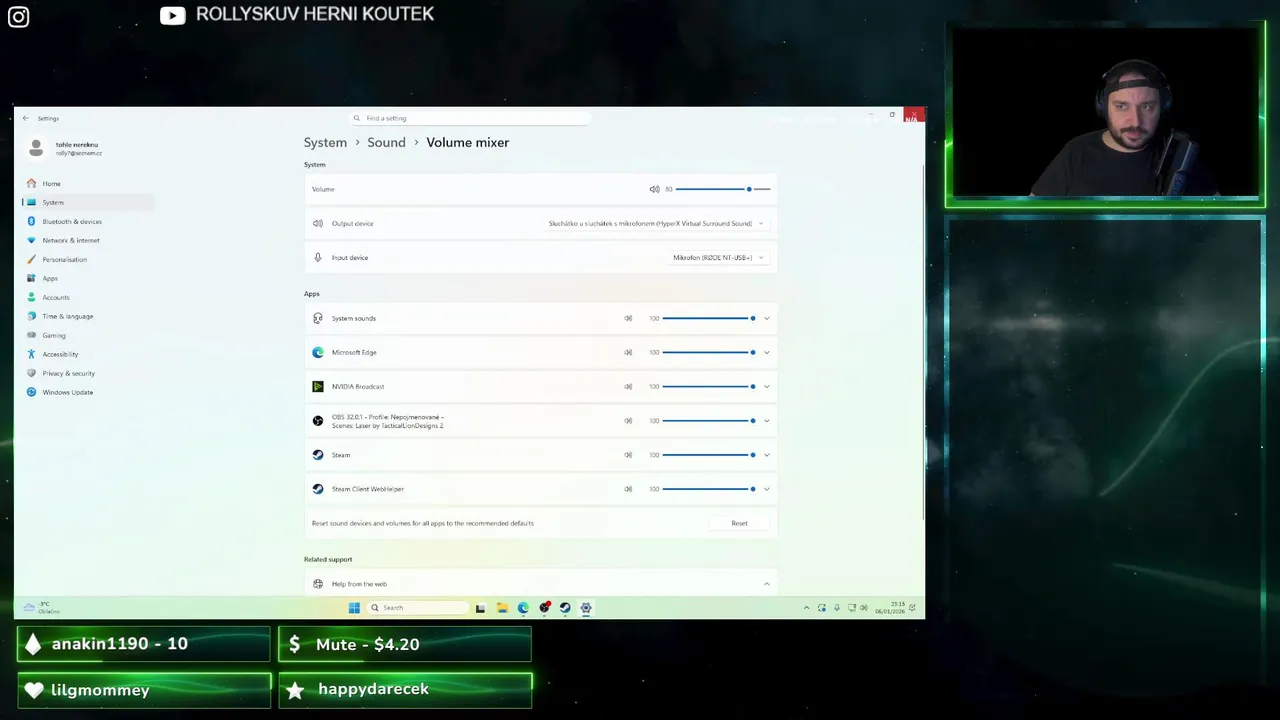1280x720 pixels.
Task: Click the microphone icon in the system tray
Action: click(x=837, y=608)
